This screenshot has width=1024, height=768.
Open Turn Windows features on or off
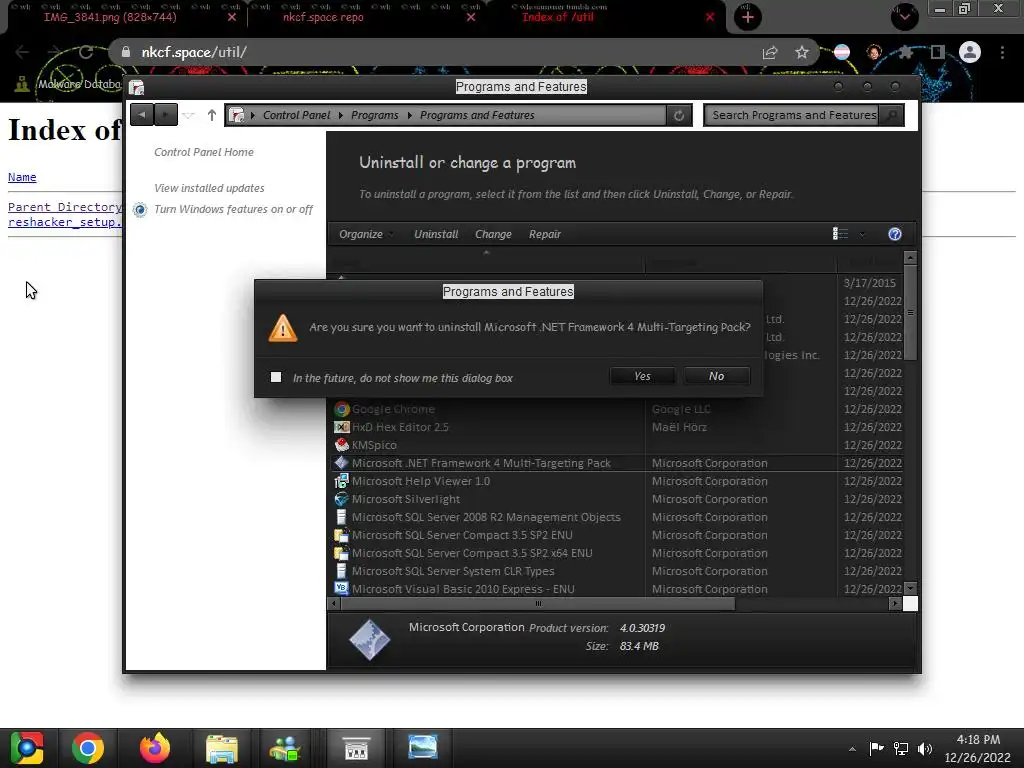coord(233,209)
